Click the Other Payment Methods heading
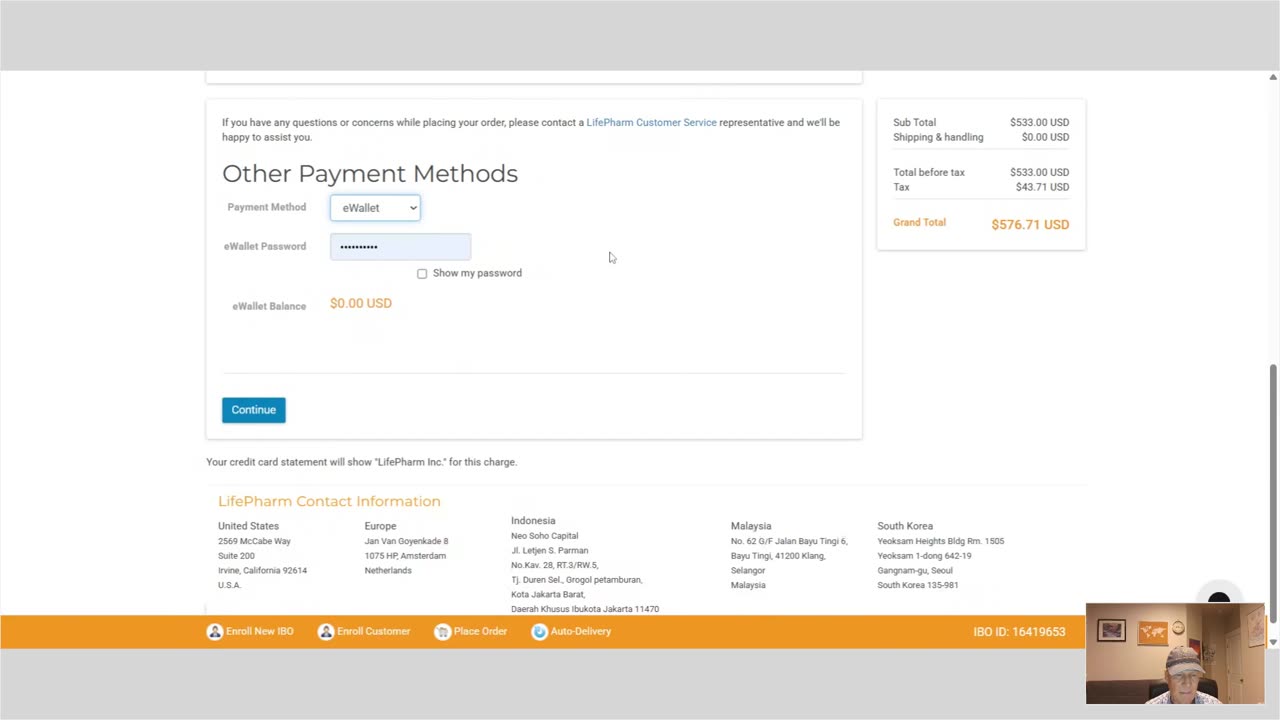This screenshot has height=720, width=1280. tap(370, 174)
